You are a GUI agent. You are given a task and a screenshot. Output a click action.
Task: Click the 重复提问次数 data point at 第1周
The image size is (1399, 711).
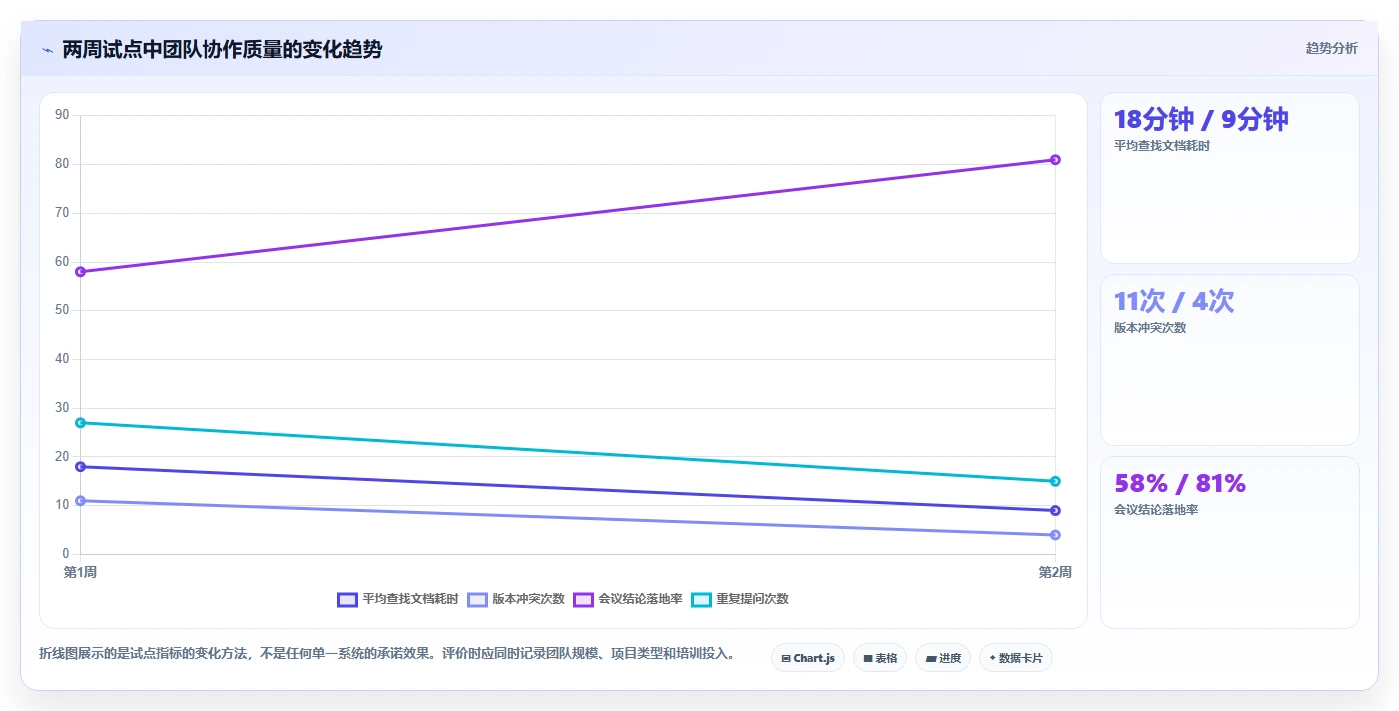tap(80, 423)
